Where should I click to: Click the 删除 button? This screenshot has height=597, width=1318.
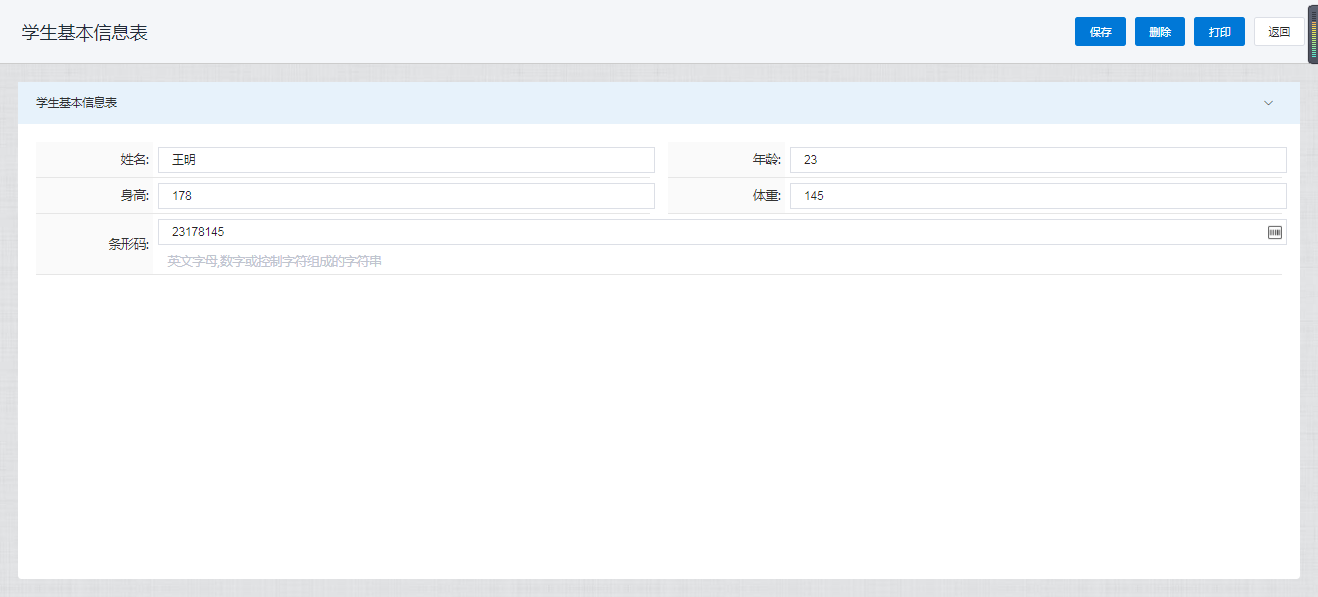(1160, 32)
